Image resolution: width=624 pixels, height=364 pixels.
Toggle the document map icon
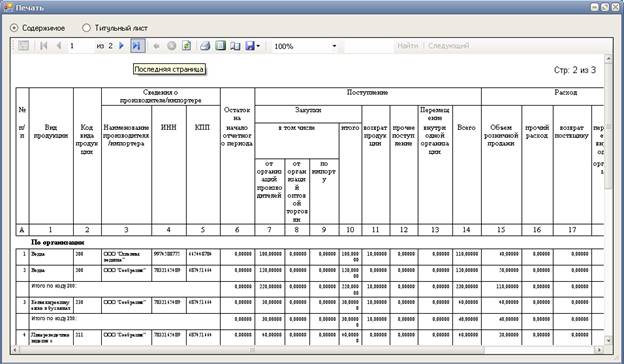(x=23, y=46)
